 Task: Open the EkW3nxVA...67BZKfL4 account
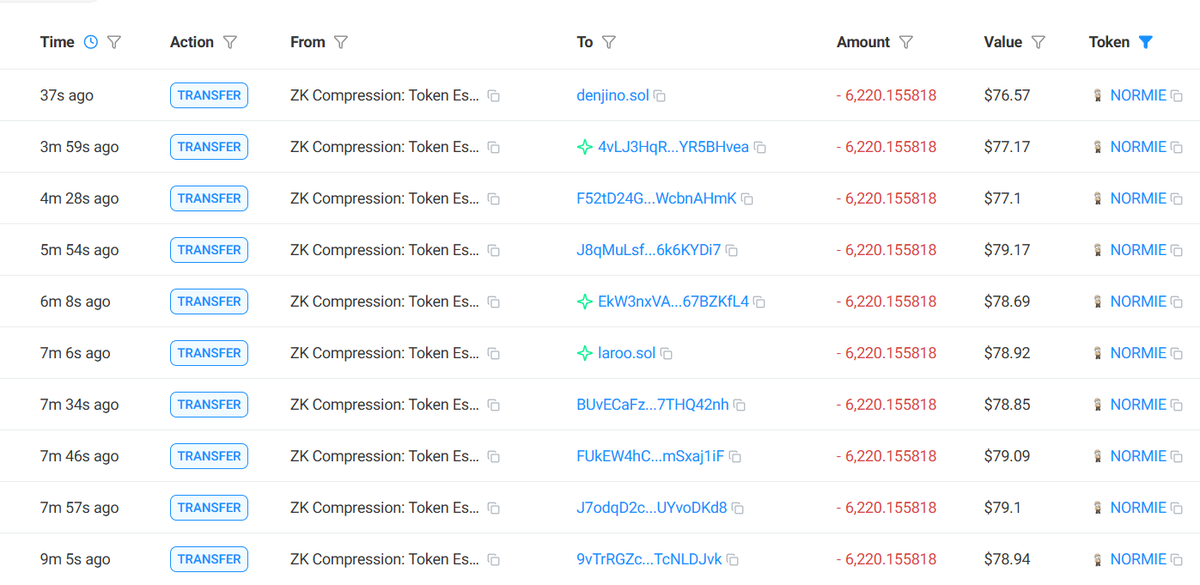click(x=673, y=301)
